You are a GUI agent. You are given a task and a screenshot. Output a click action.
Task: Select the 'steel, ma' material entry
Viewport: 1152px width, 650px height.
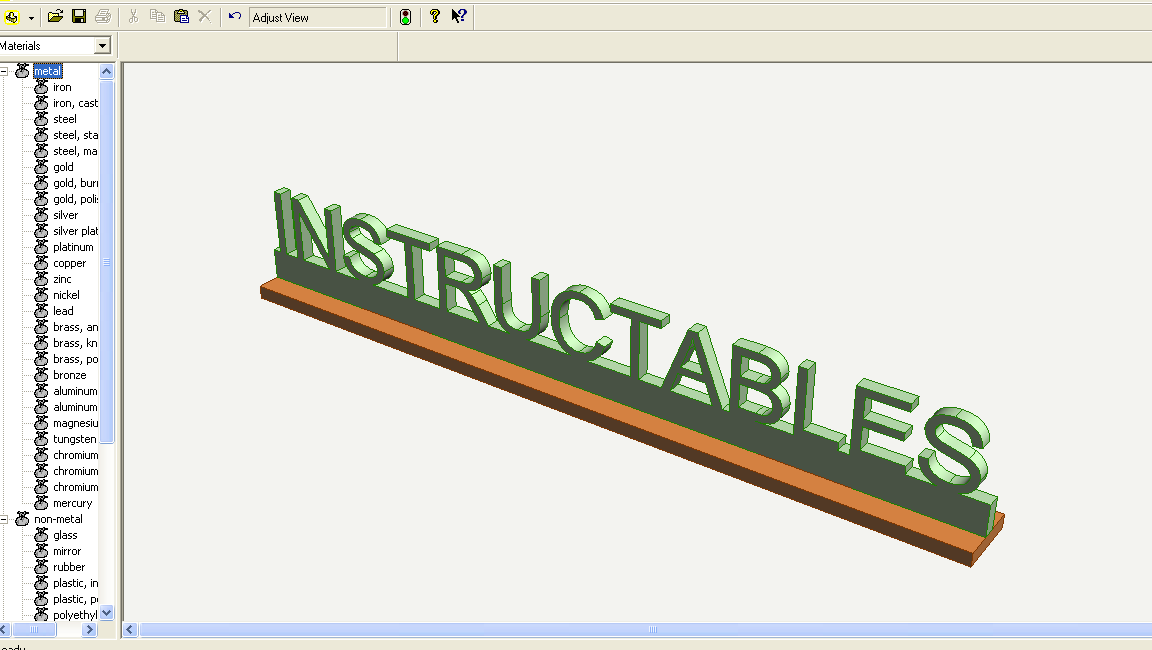pyautogui.click(x=75, y=151)
